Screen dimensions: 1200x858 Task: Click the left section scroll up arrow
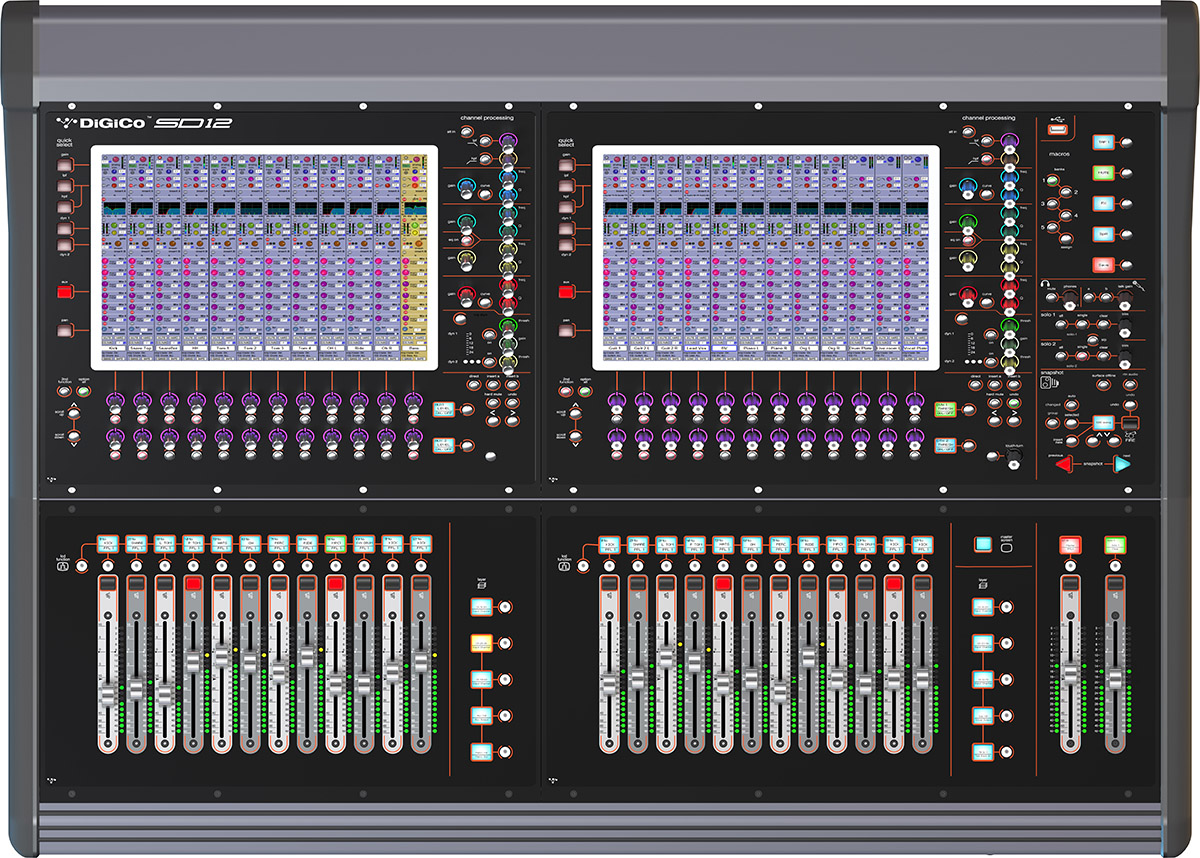[75, 411]
